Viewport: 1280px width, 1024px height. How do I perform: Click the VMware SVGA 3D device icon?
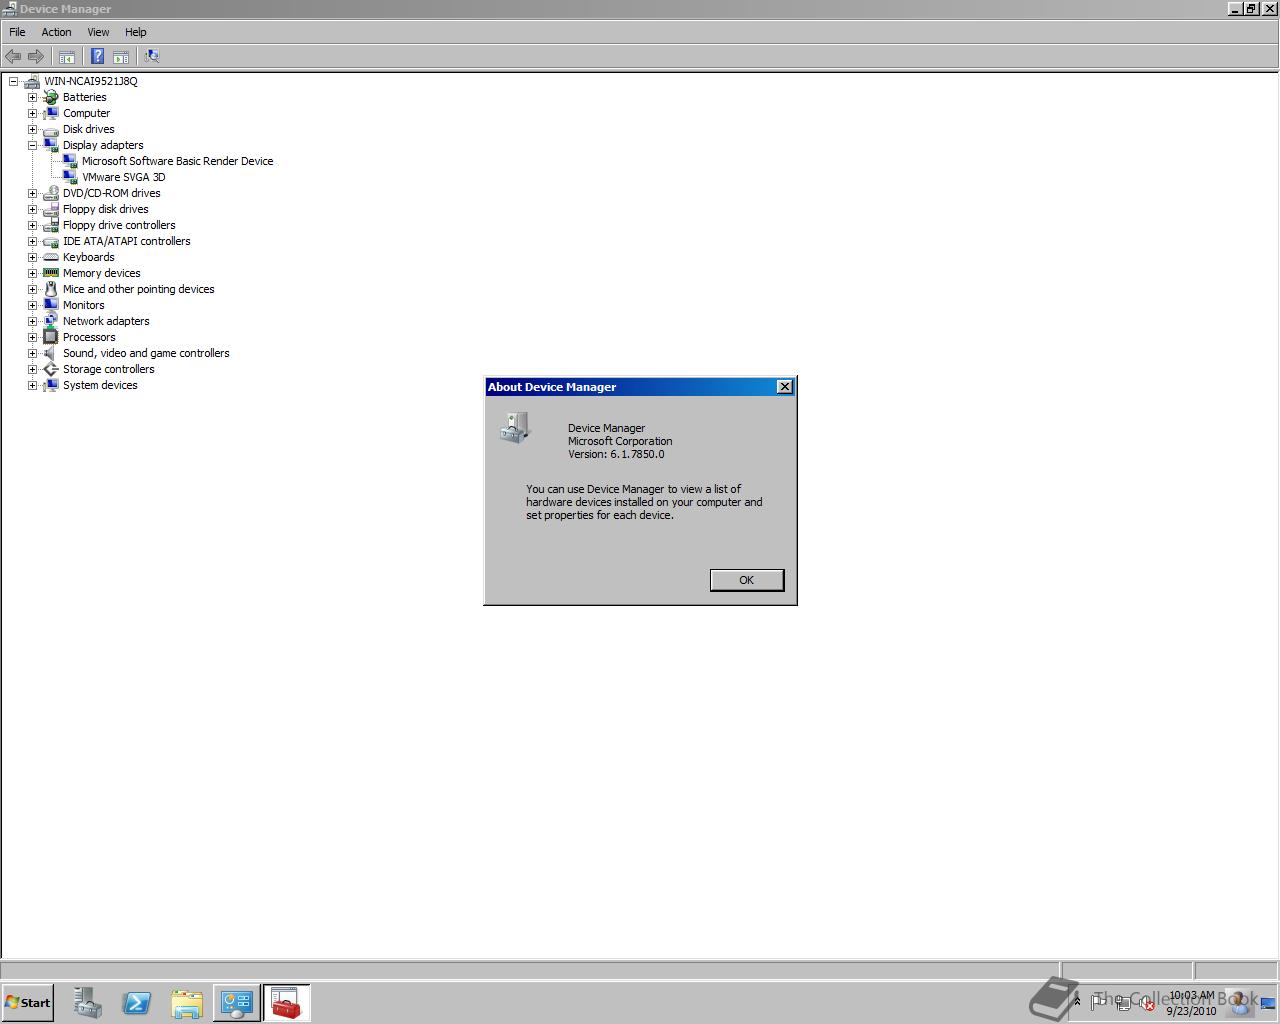(x=70, y=177)
